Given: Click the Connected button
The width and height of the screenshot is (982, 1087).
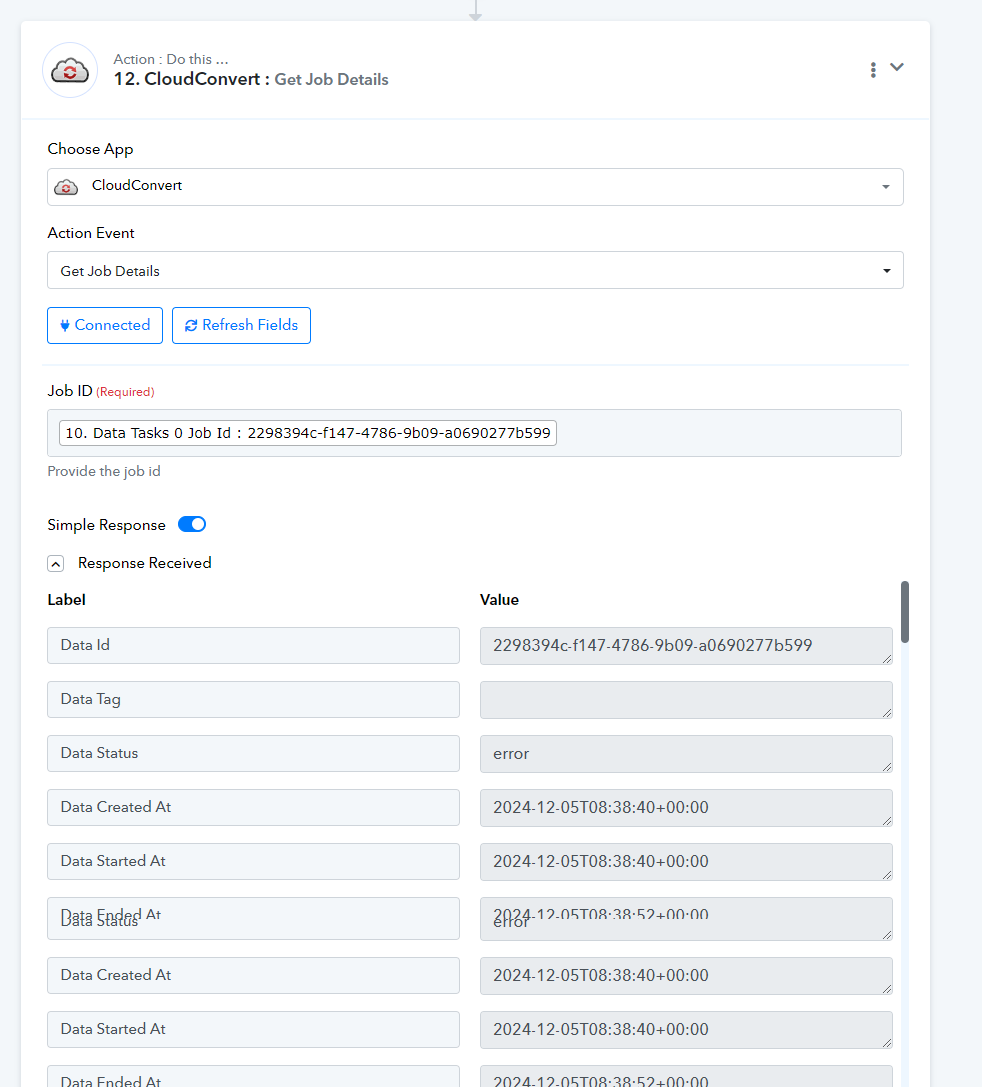Looking at the screenshot, I should click(x=105, y=325).
